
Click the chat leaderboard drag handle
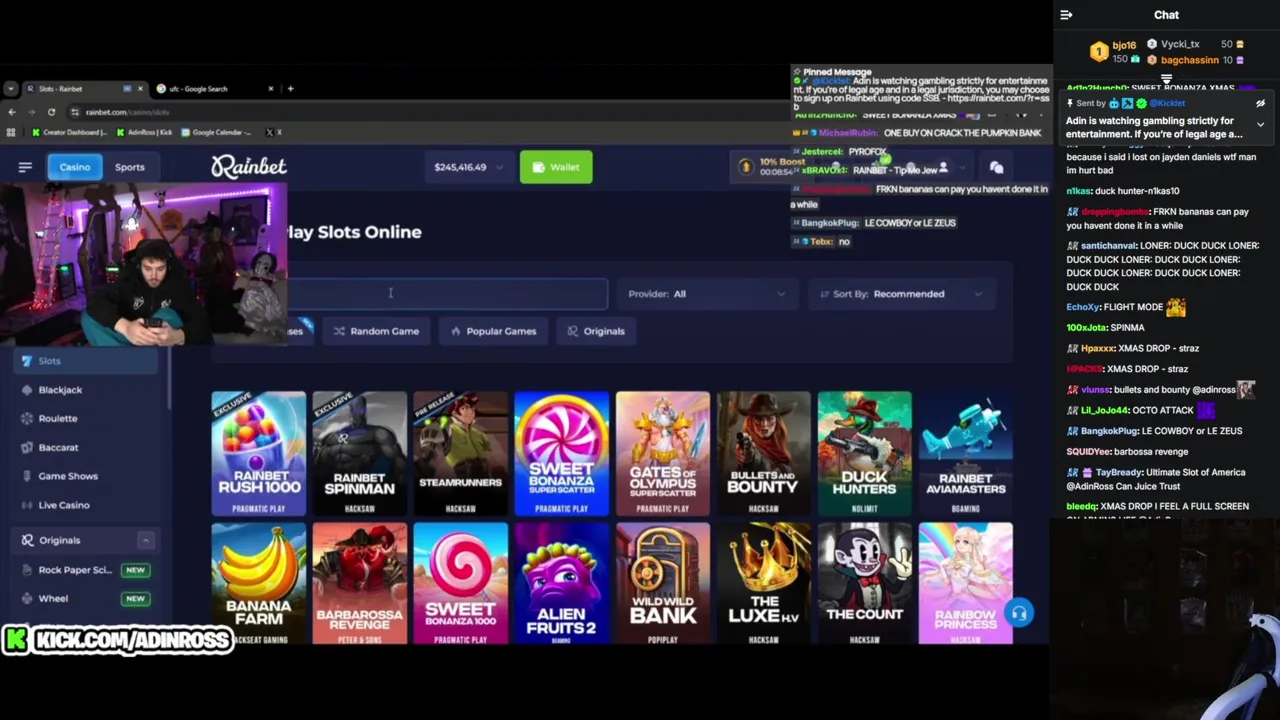[x=1166, y=78]
